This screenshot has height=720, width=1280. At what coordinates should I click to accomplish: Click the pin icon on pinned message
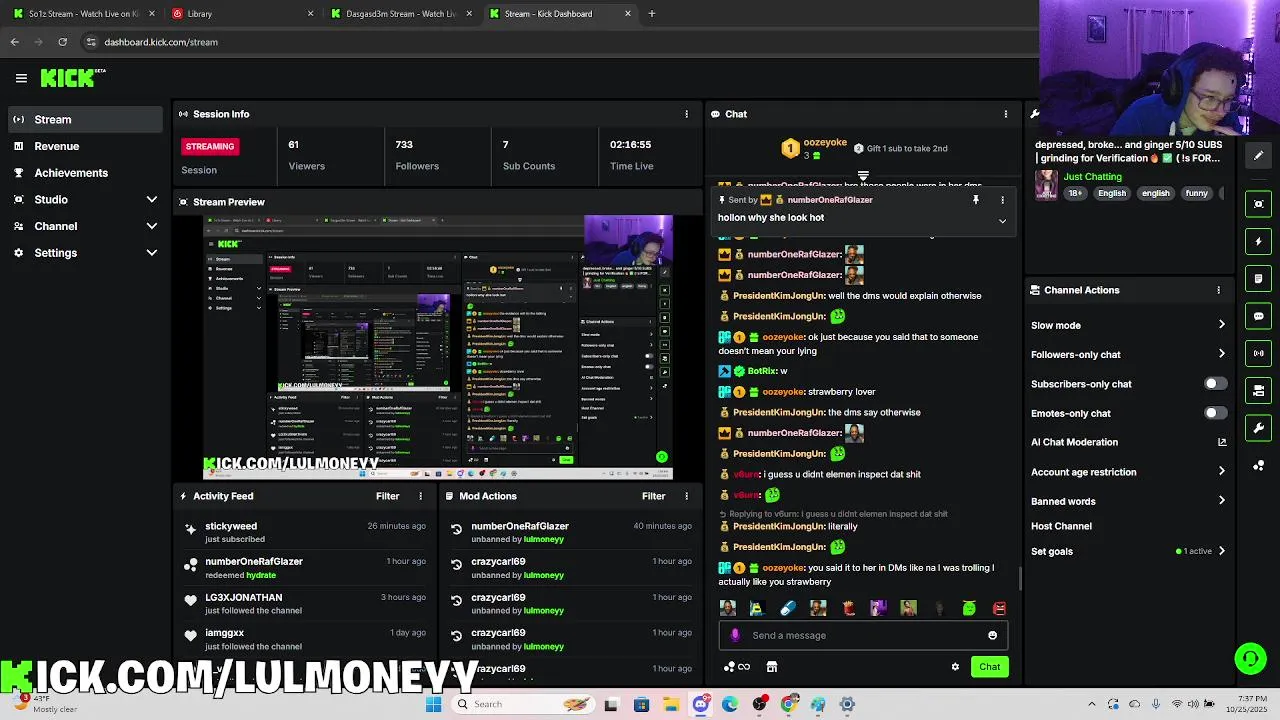975,200
